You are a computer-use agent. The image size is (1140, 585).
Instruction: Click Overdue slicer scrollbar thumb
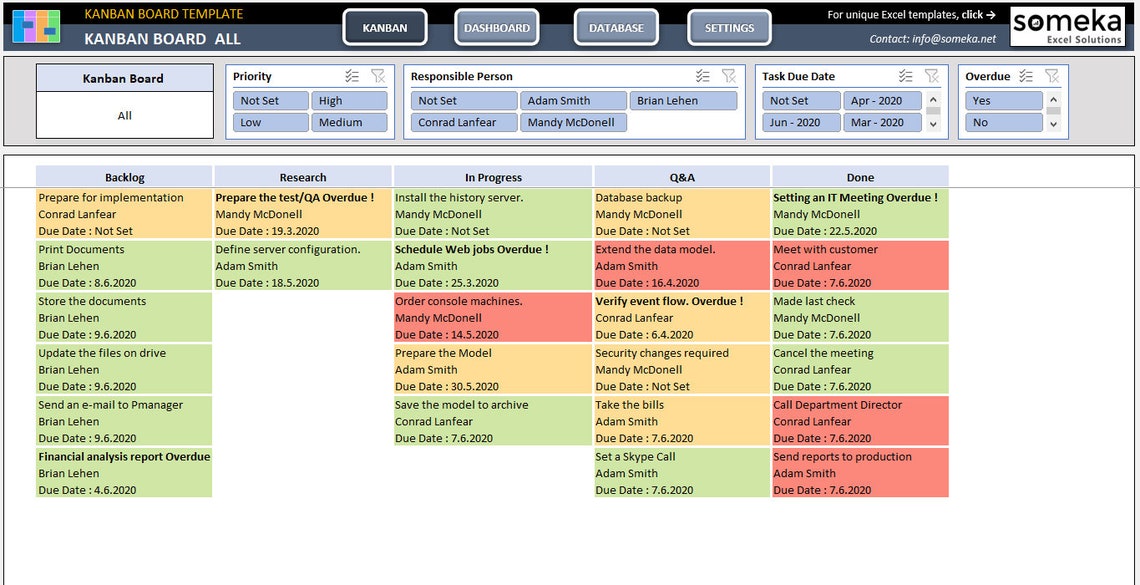(x=1053, y=111)
